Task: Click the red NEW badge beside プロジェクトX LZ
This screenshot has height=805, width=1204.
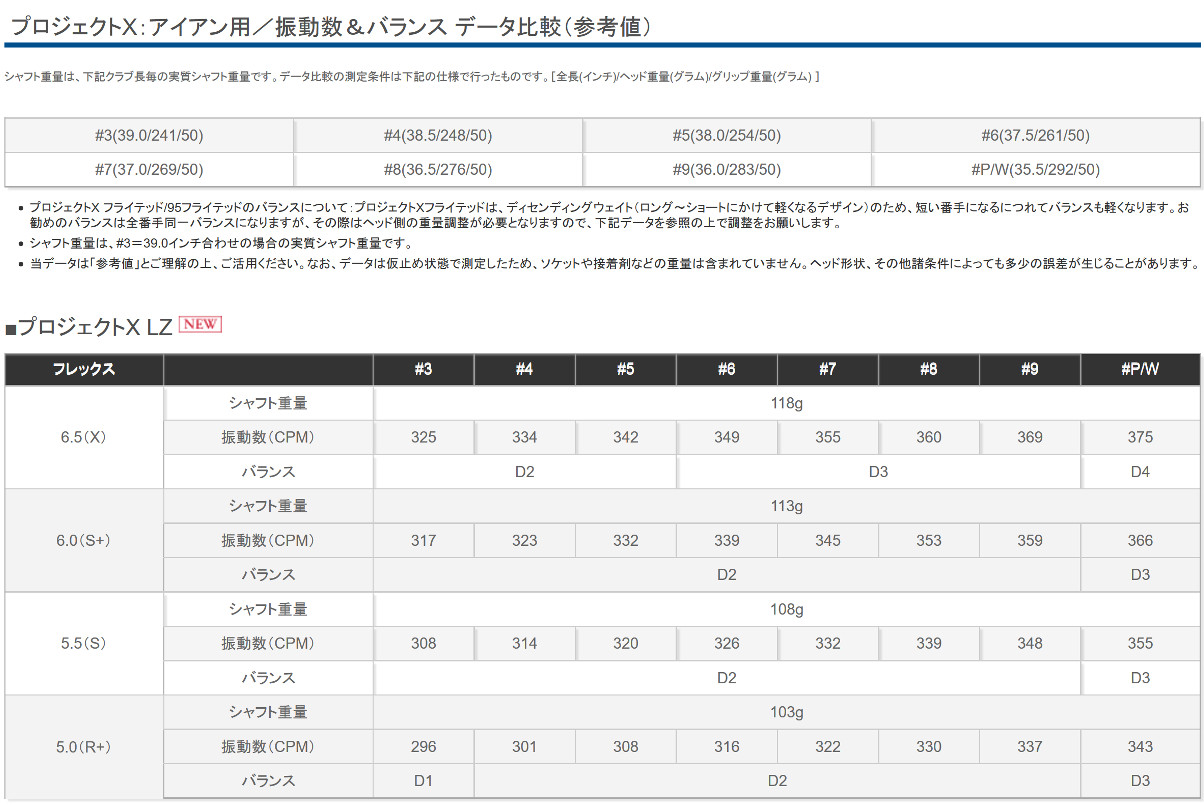Action: [200, 324]
